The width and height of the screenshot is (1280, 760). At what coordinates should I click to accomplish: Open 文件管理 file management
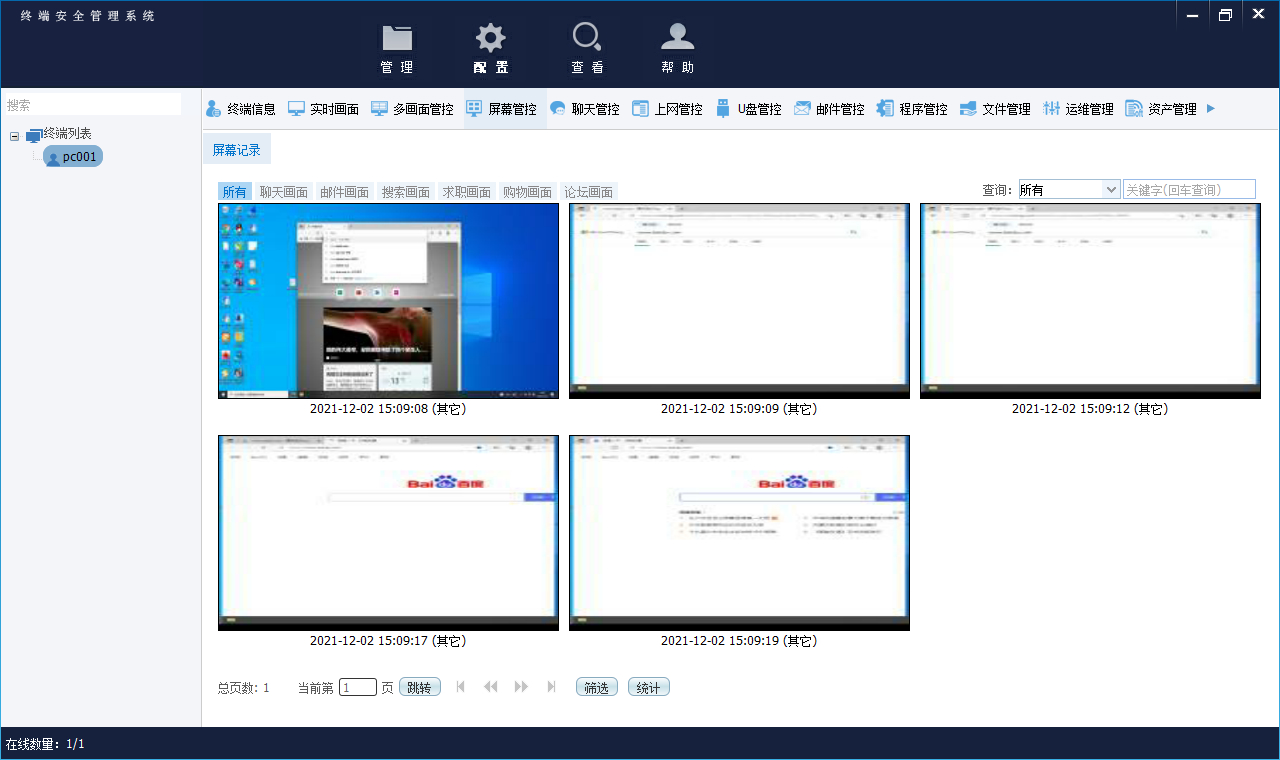coord(995,109)
